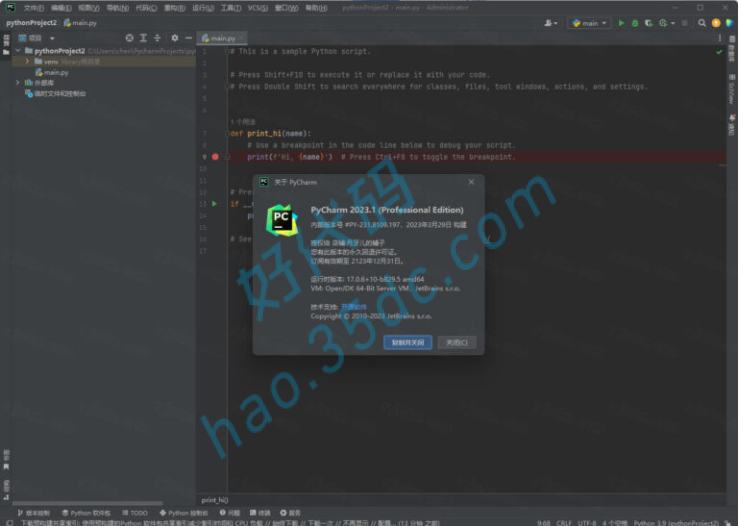Click the stop square icon in toolbar
Screen dimensions: 741x526
point(685,23)
